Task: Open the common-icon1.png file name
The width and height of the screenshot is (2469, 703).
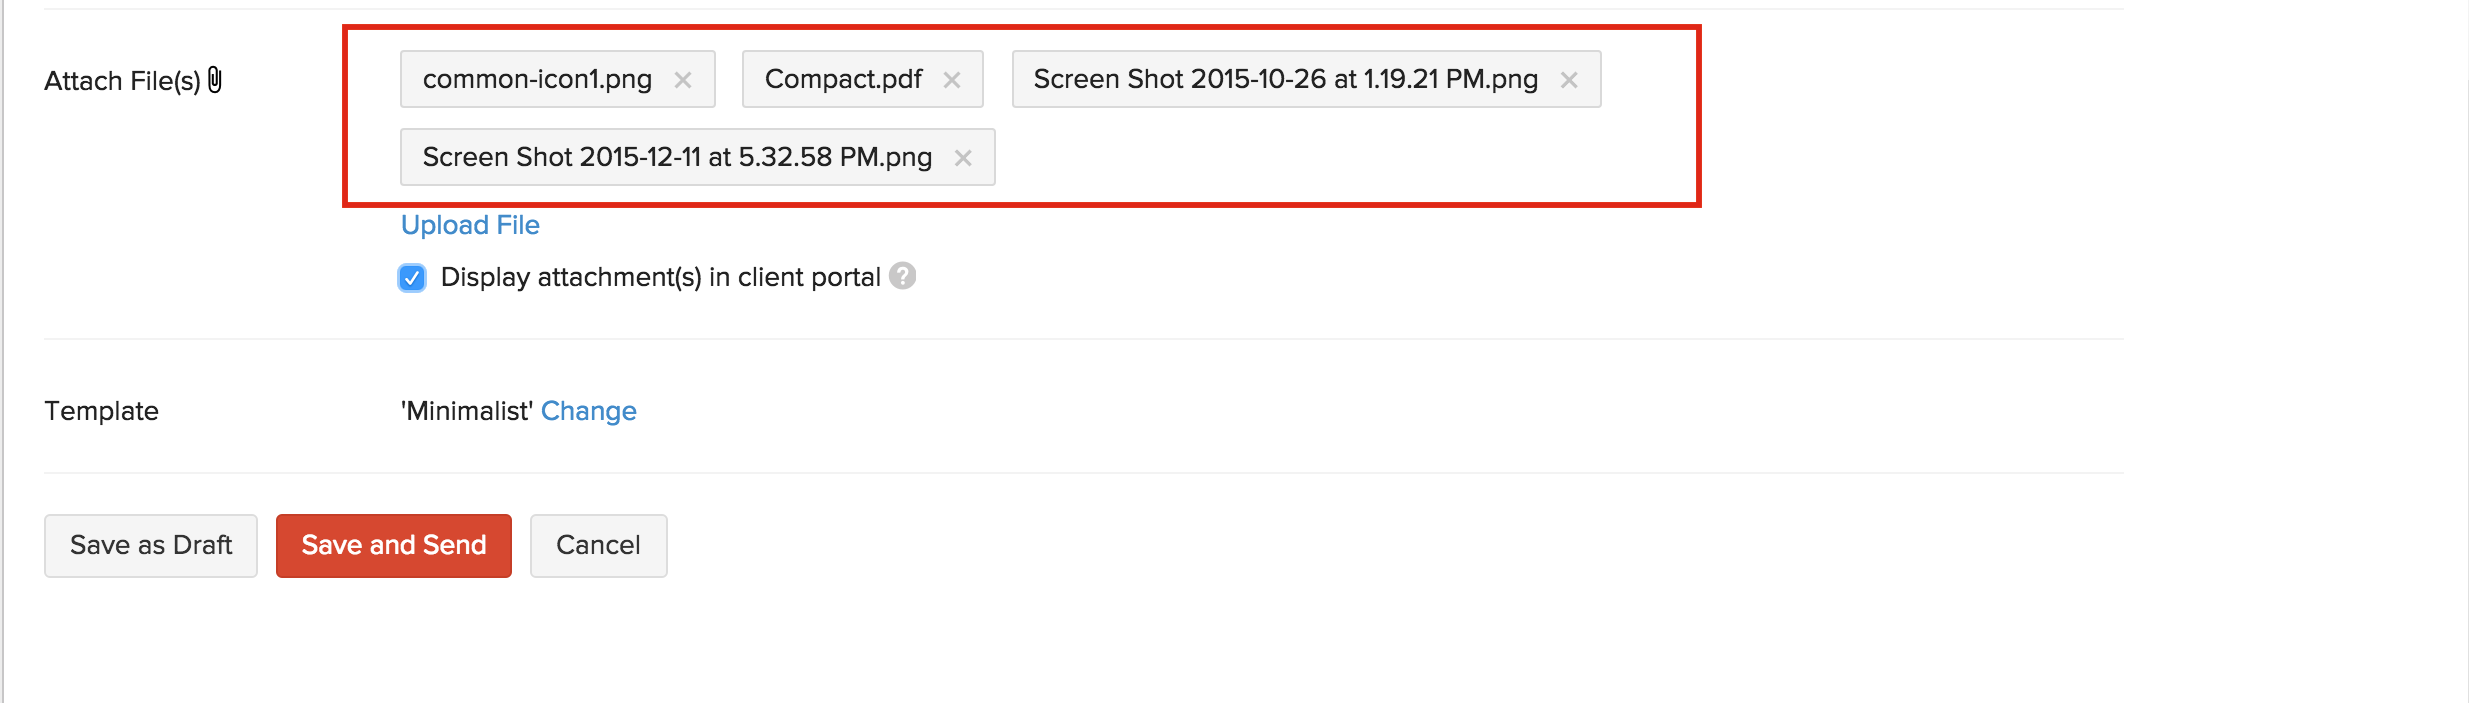Action: coord(537,79)
